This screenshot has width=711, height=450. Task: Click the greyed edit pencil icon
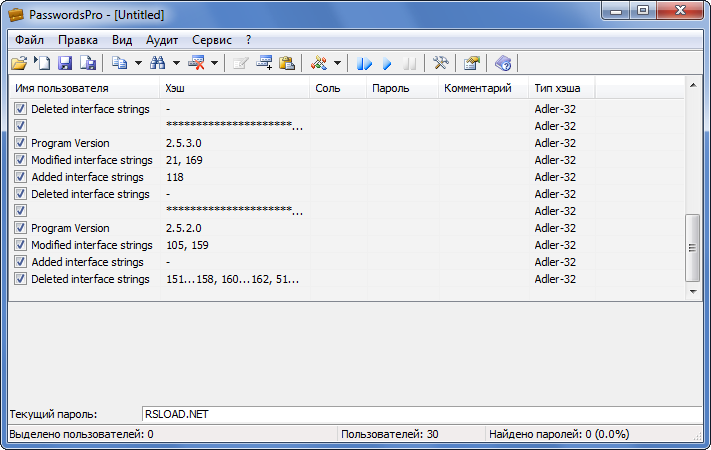240,63
